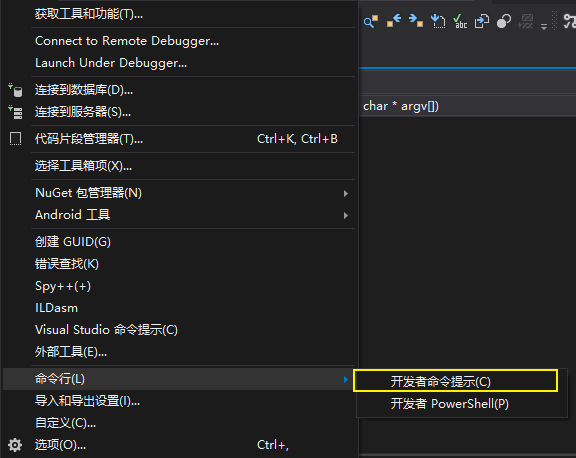Click the find-with-magnifier toolbar icon
The width and height of the screenshot is (576, 458).
371,22
